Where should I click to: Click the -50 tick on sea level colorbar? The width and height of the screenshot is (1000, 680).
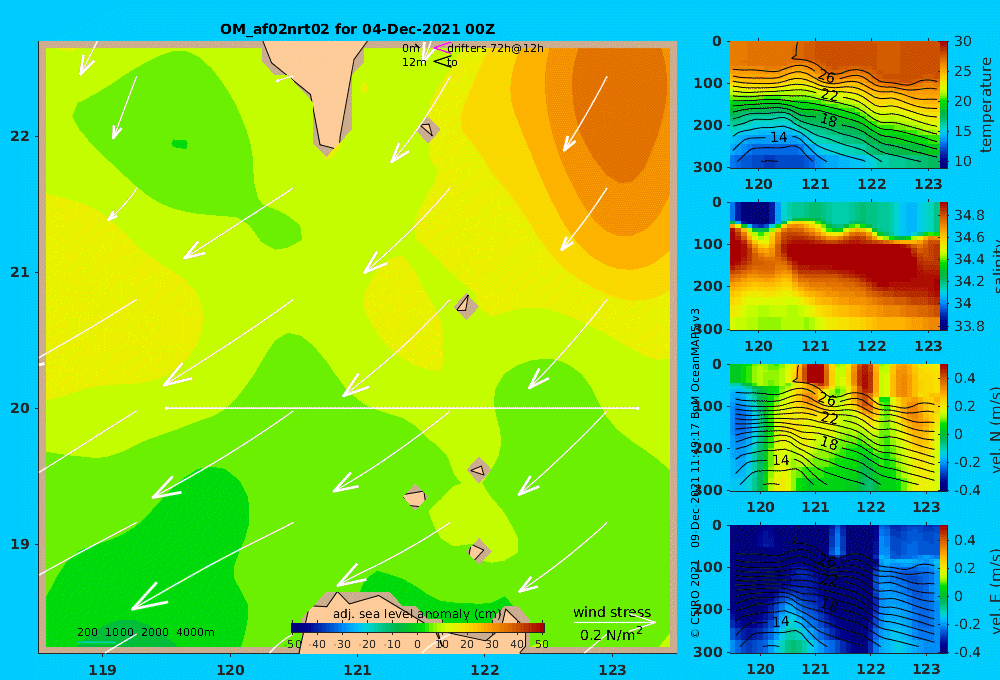[294, 644]
